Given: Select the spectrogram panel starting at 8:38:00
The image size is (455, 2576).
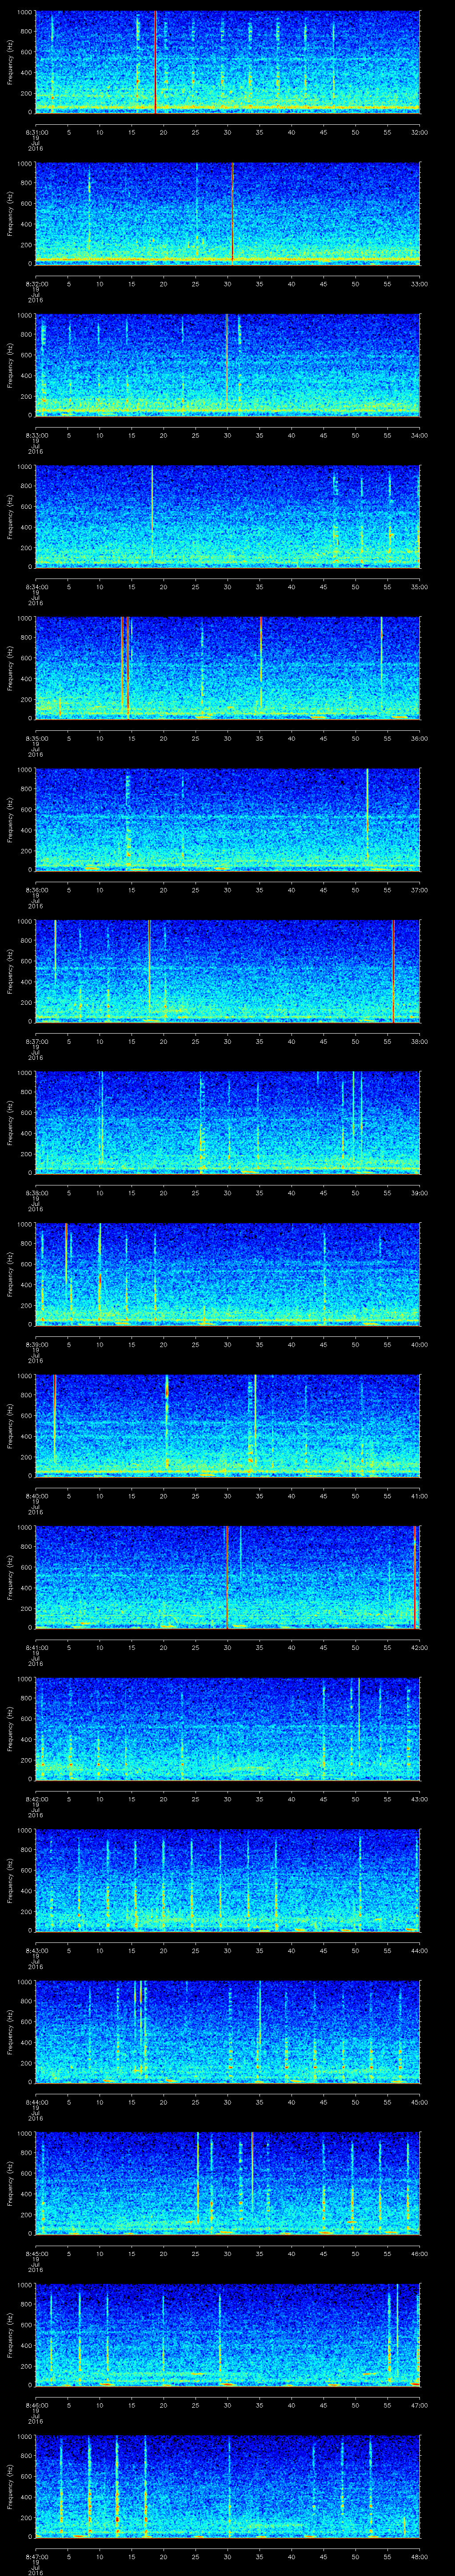Looking at the screenshot, I should 227,1123.
